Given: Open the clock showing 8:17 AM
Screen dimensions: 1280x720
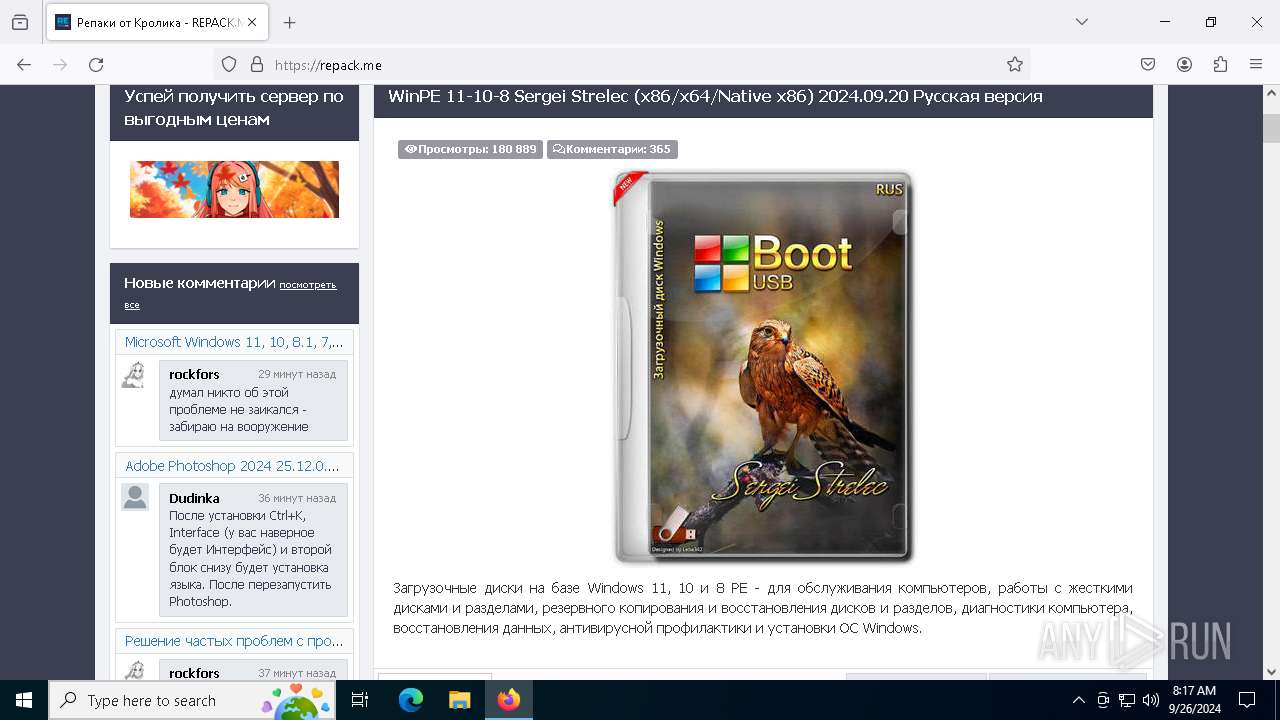Looking at the screenshot, I should pyautogui.click(x=1194, y=700).
